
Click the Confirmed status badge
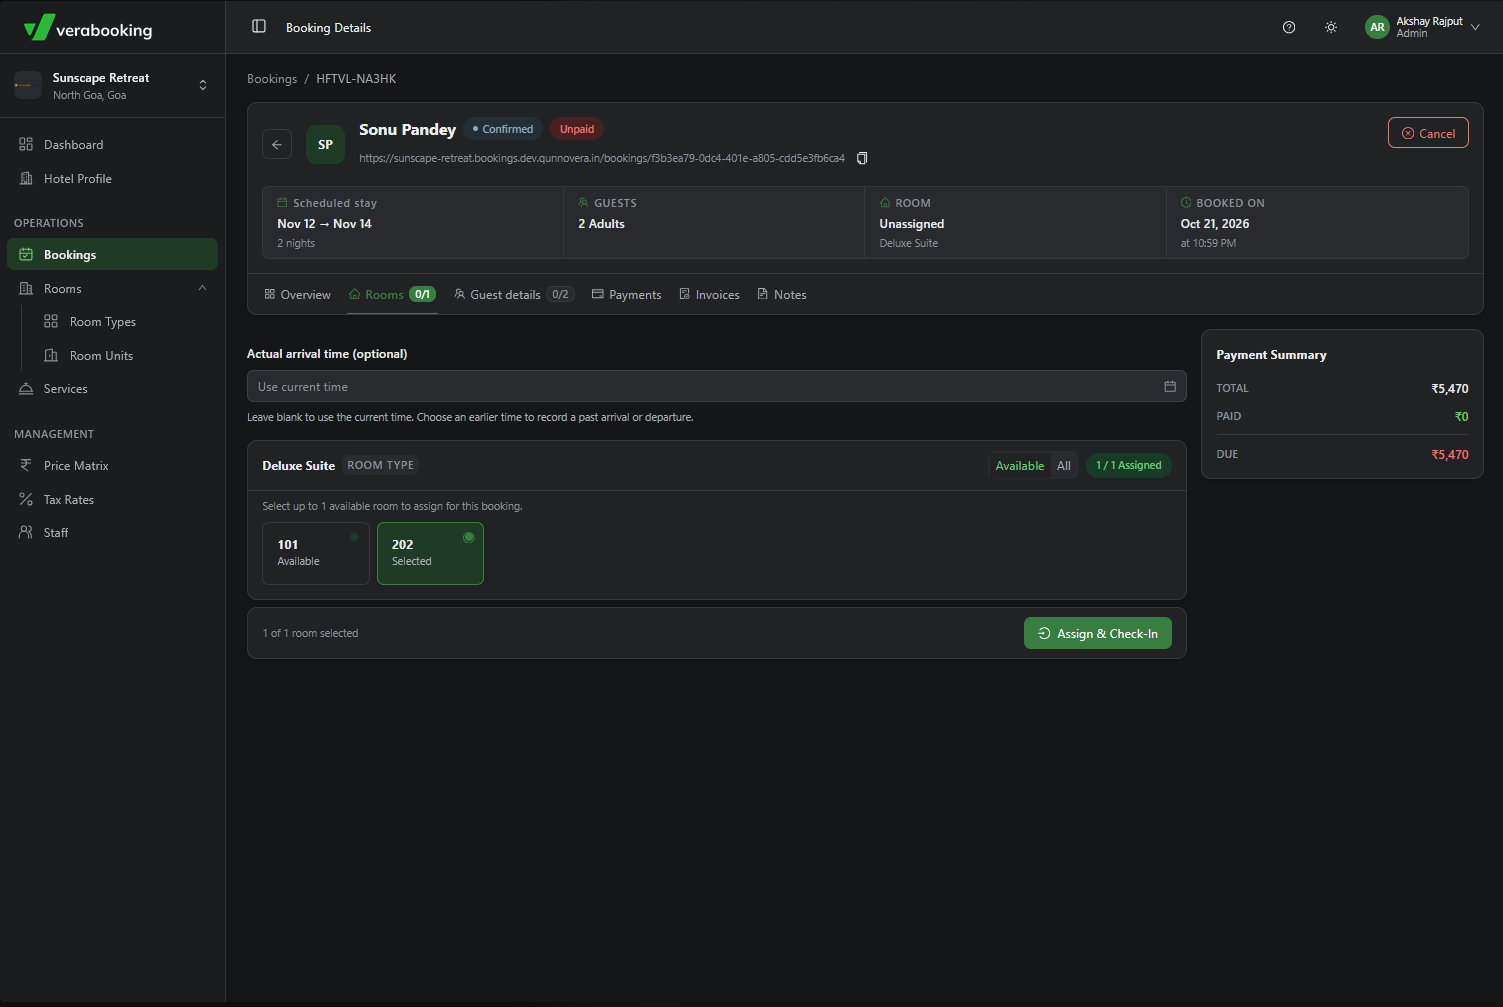pyautogui.click(x=503, y=129)
